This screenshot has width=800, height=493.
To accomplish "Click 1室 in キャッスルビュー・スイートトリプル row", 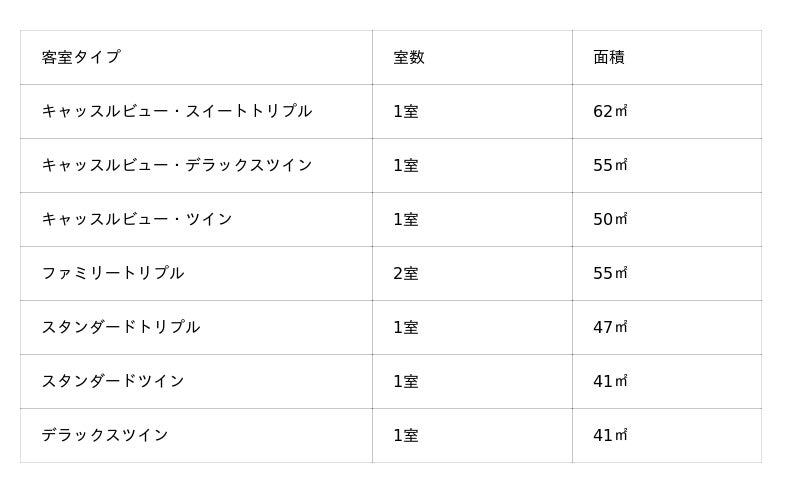I will (406, 111).
